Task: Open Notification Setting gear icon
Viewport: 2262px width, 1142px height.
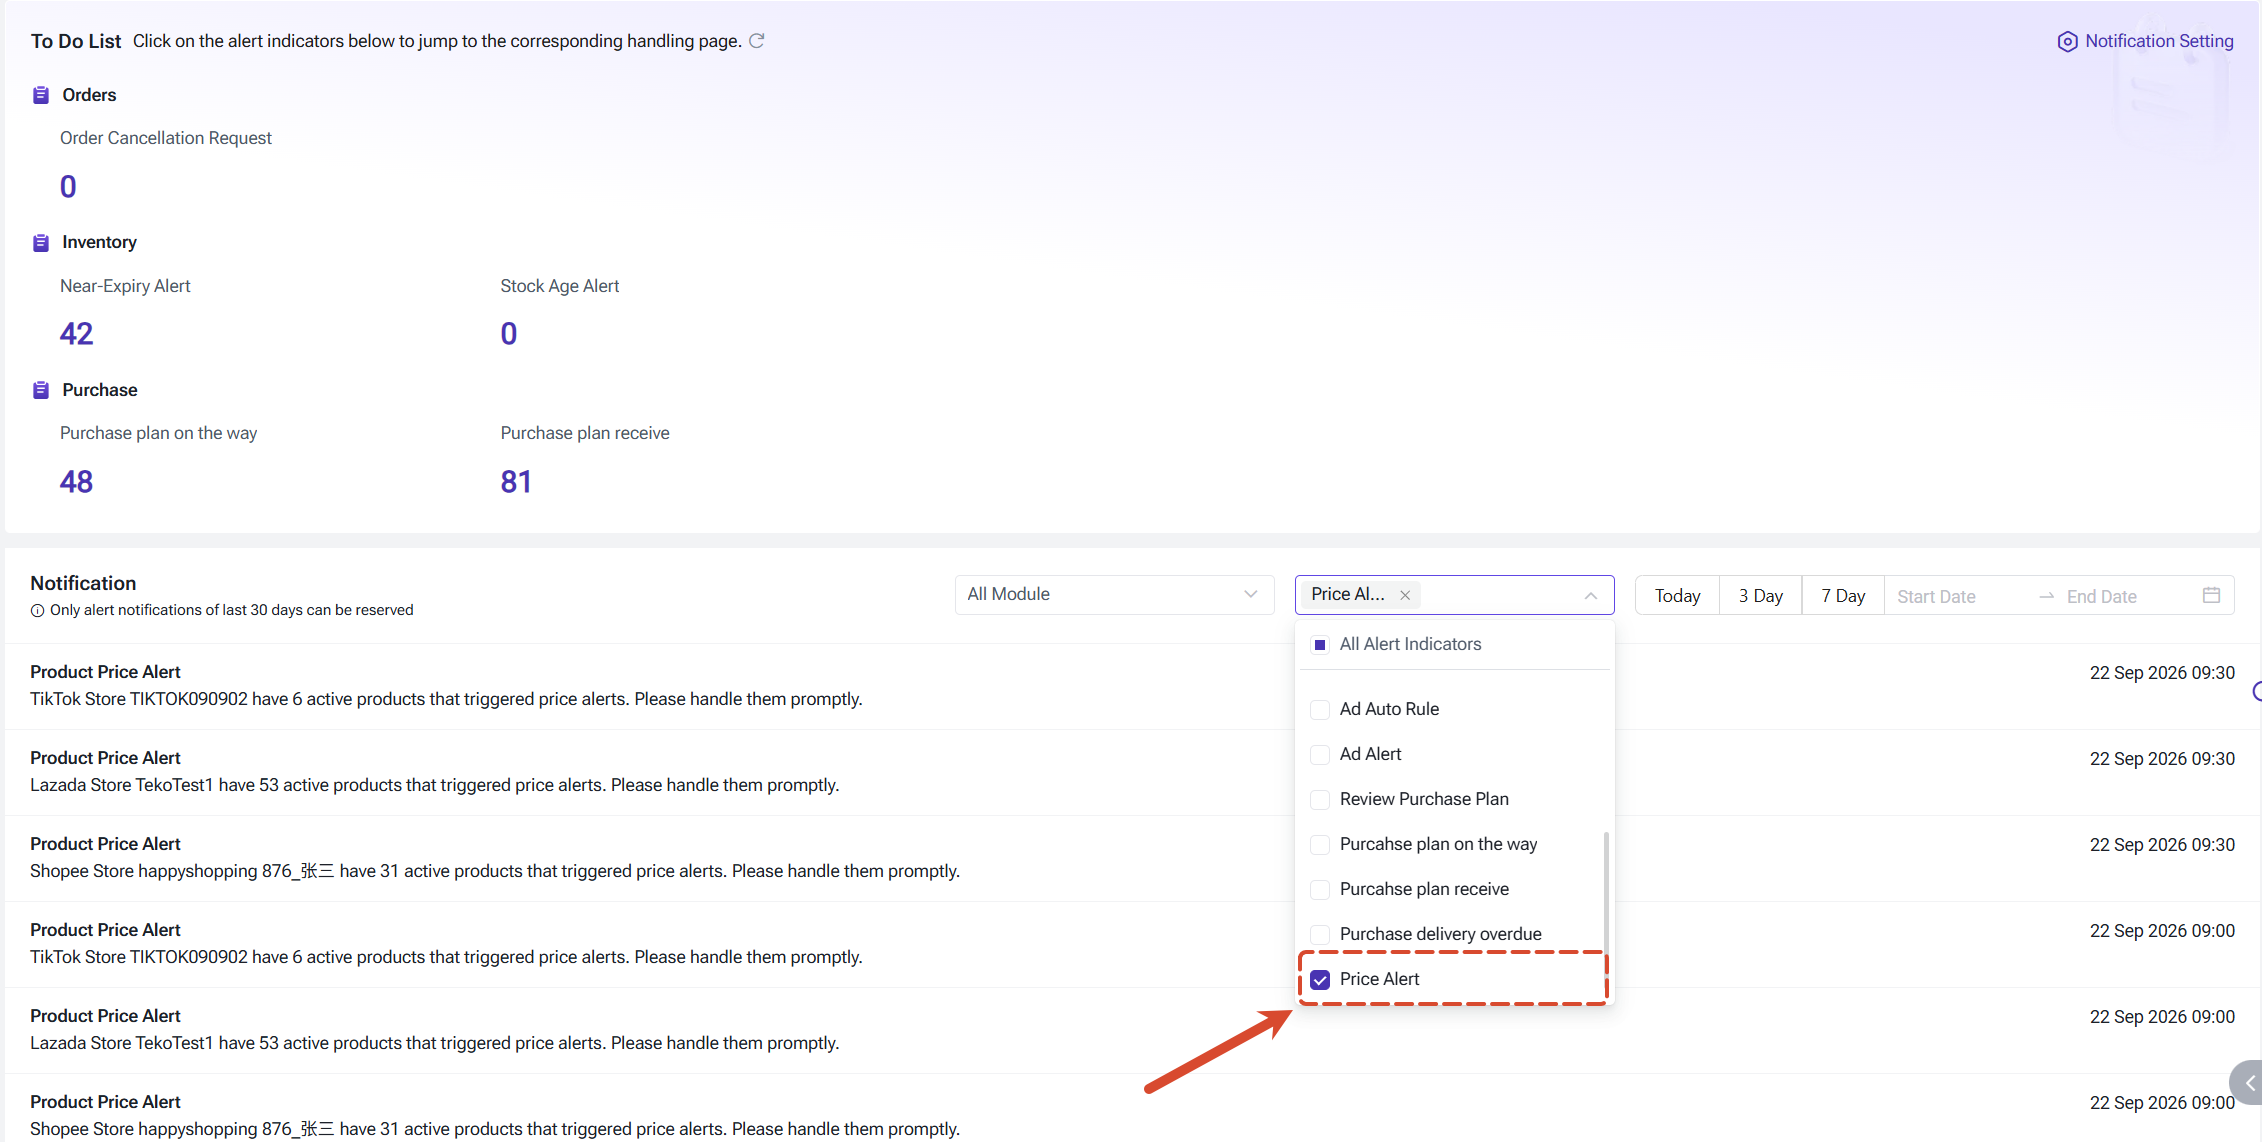Action: click(x=2067, y=42)
